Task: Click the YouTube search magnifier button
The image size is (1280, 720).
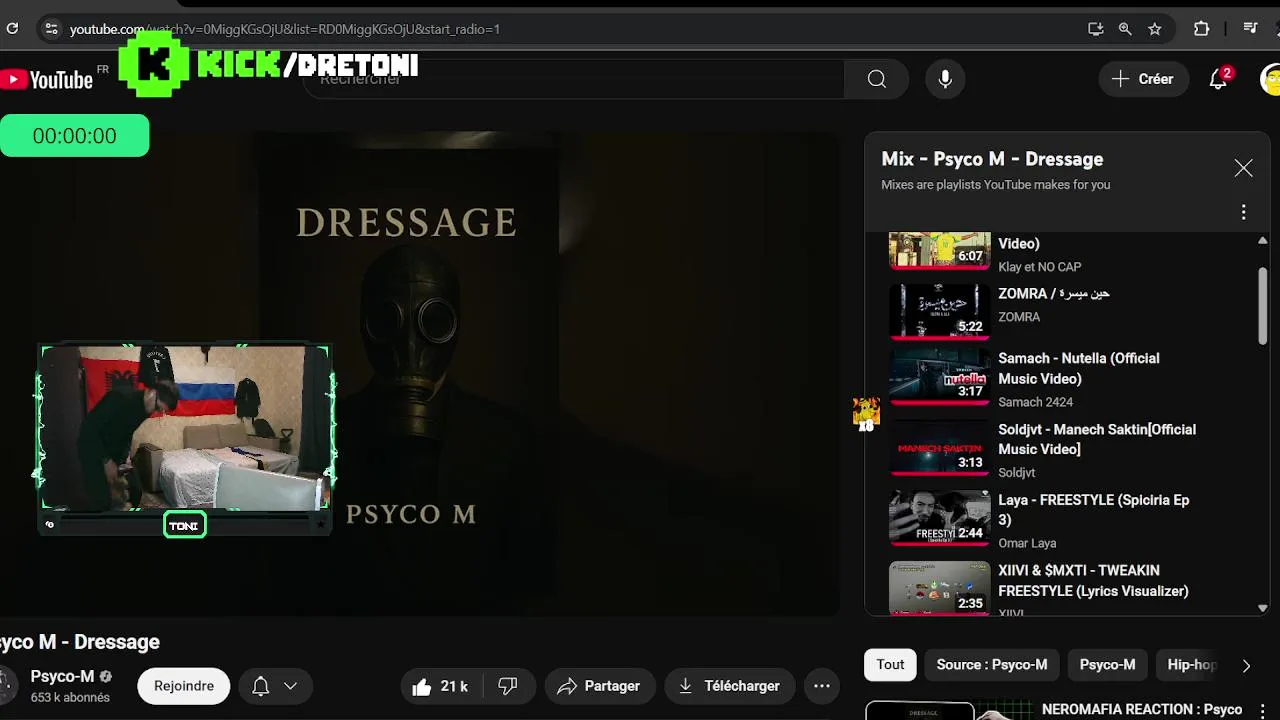Action: pyautogui.click(x=877, y=79)
